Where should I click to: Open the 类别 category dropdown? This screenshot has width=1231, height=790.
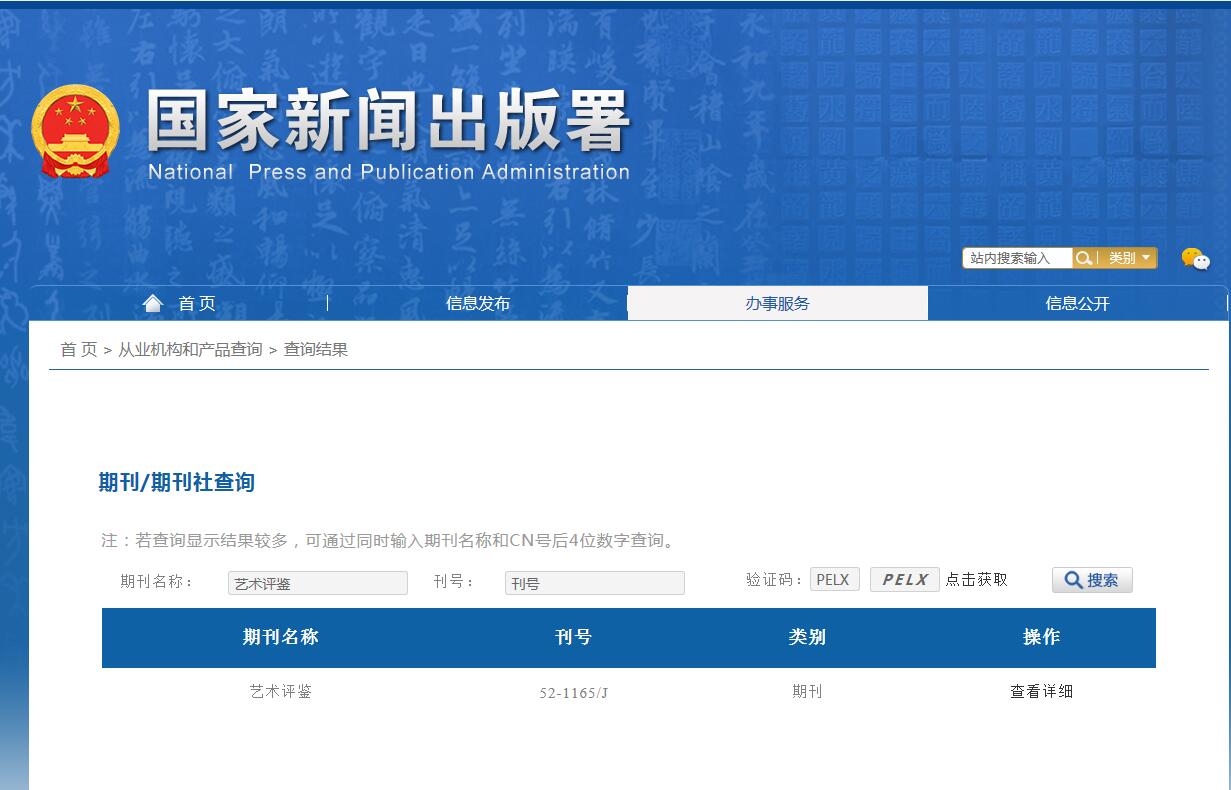1129,257
